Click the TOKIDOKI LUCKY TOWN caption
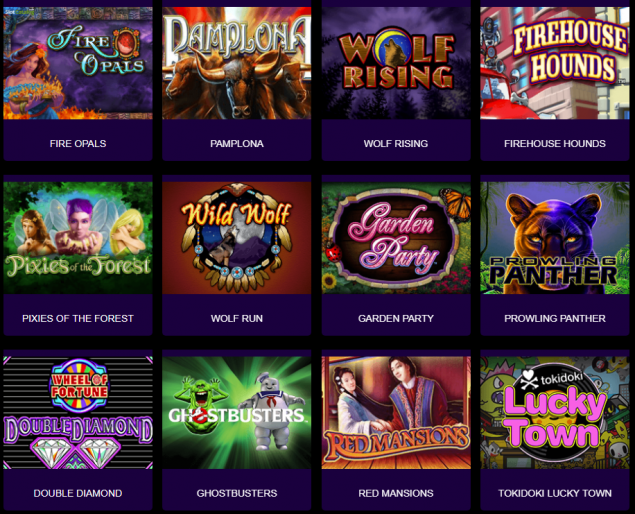 coord(555,493)
